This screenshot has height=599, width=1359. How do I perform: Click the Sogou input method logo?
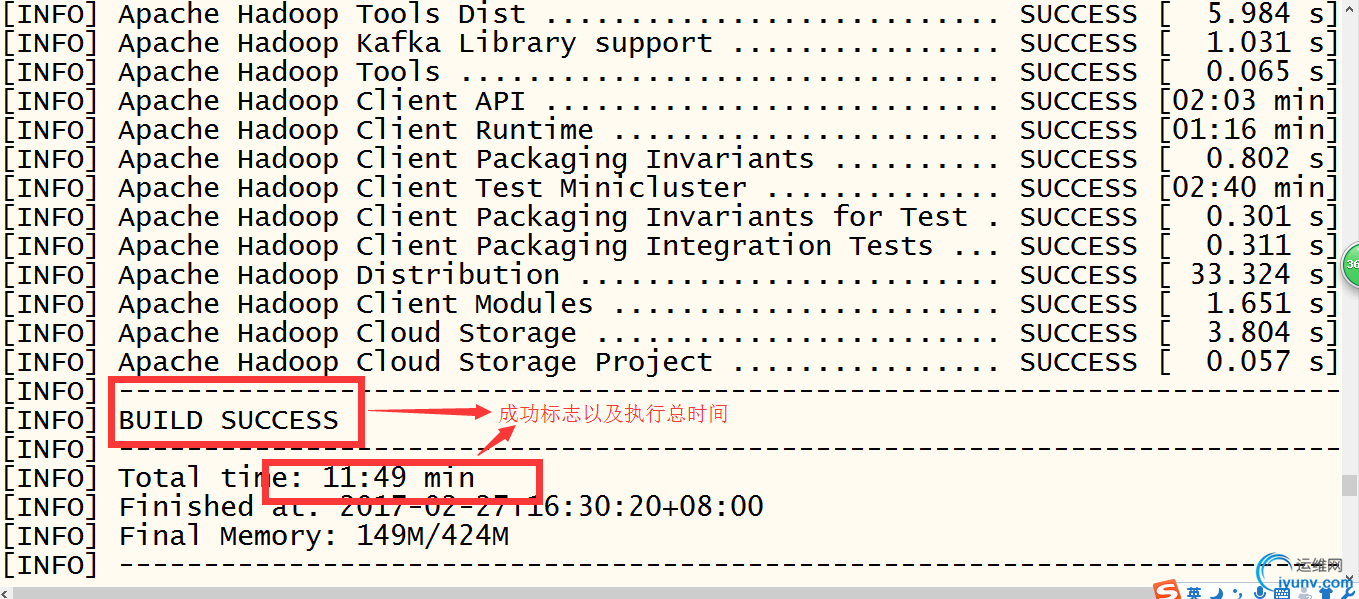1166,590
